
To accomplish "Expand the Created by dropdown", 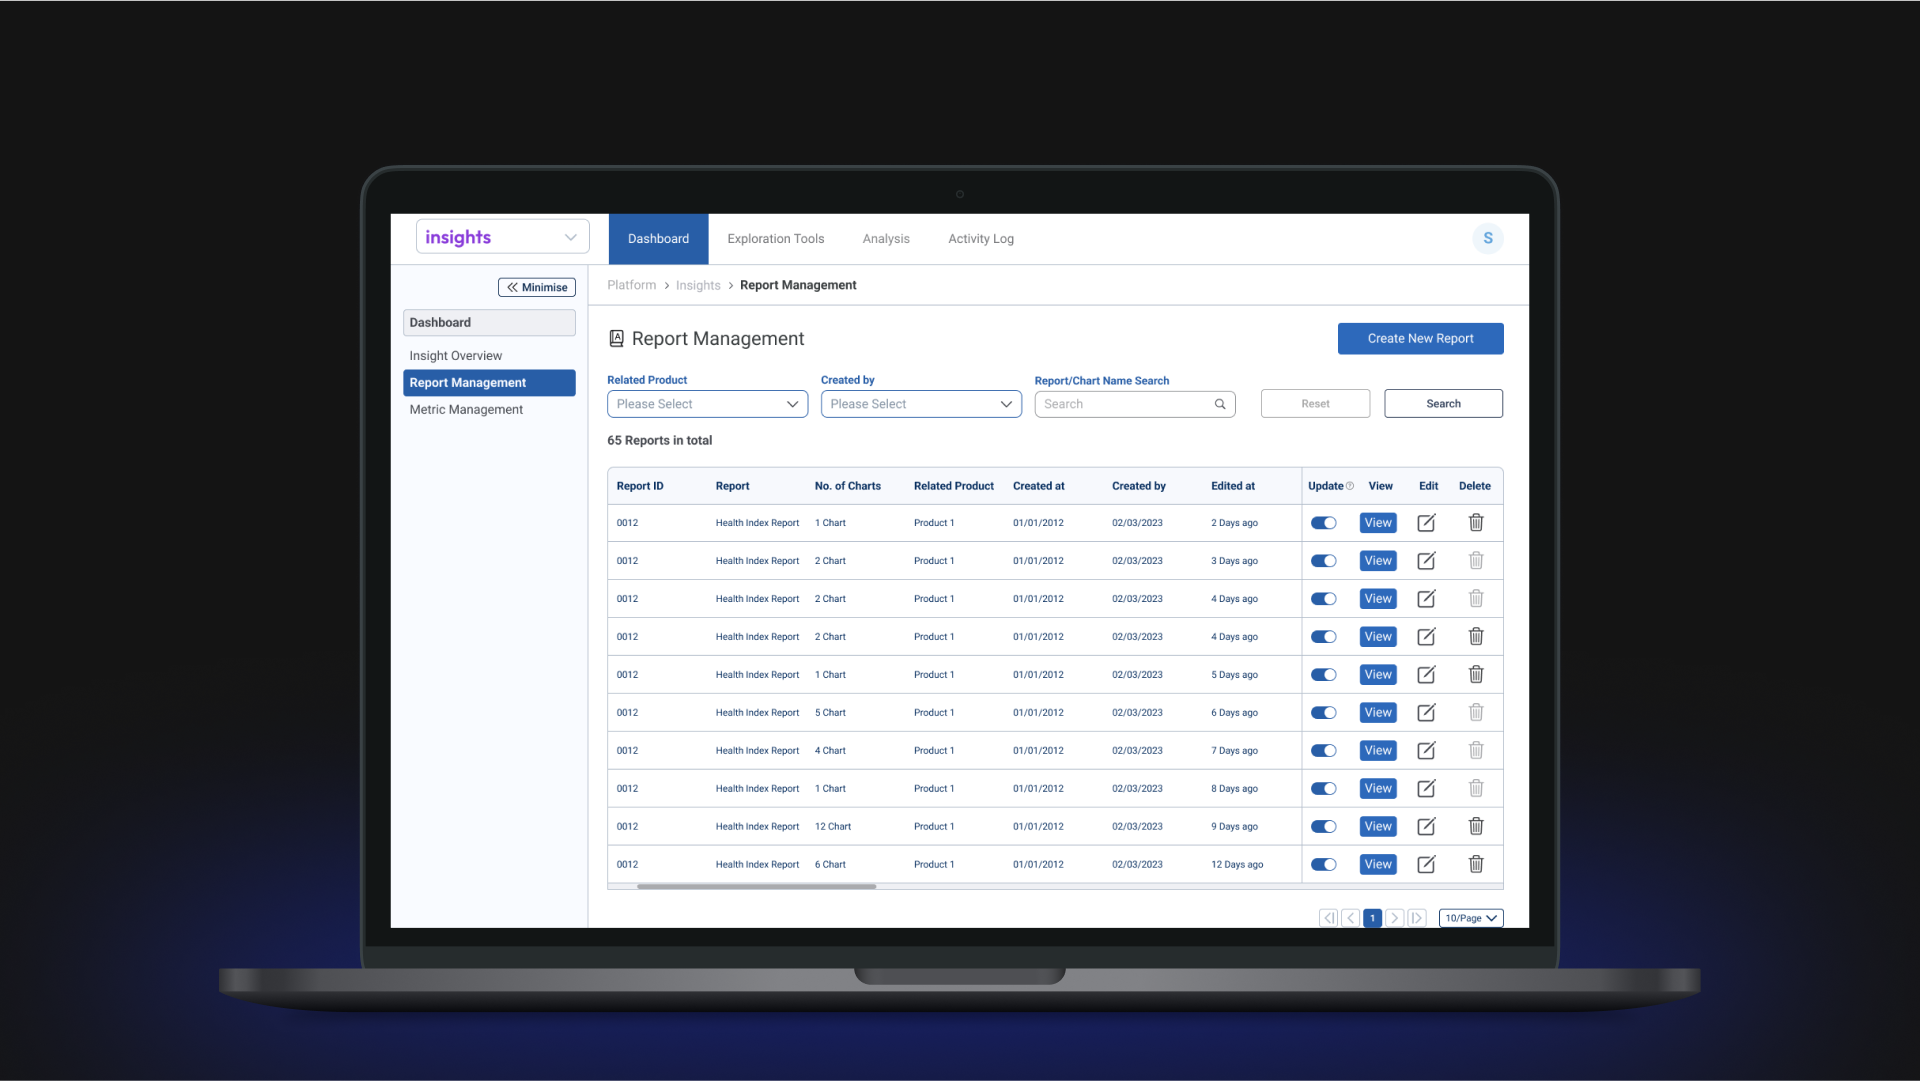I will click(x=920, y=404).
